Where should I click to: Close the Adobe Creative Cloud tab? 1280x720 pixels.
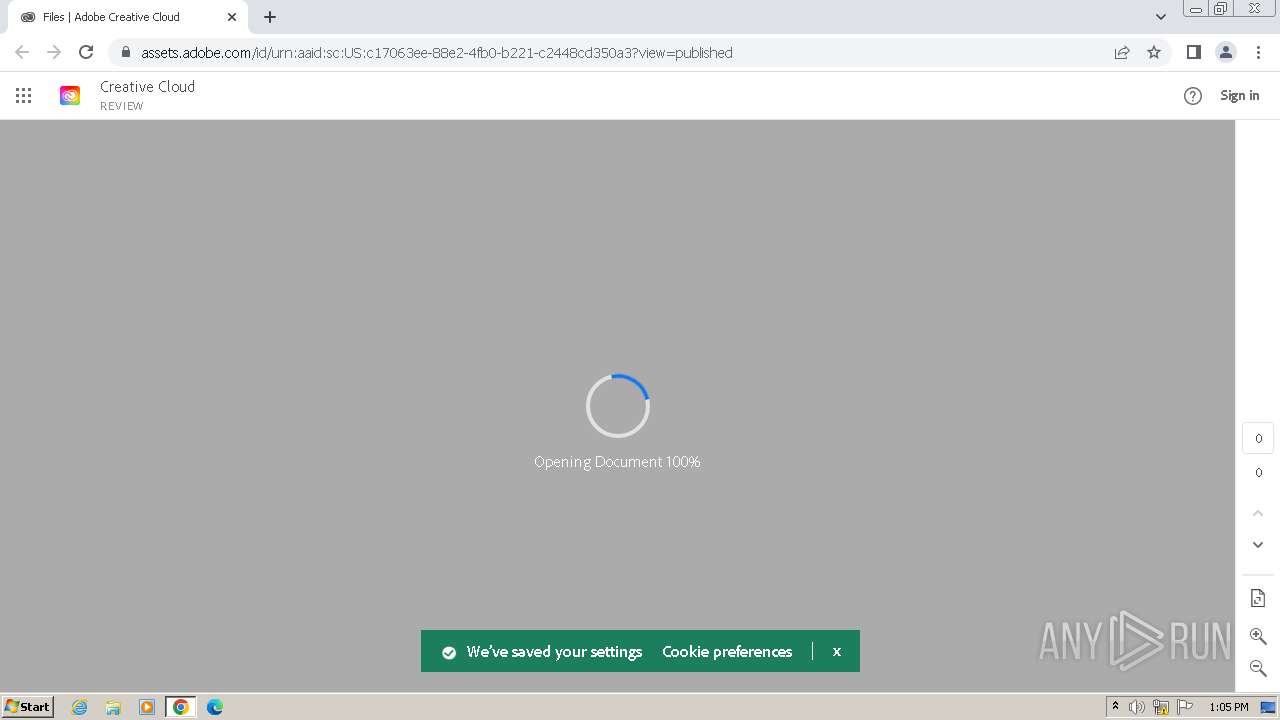point(232,17)
